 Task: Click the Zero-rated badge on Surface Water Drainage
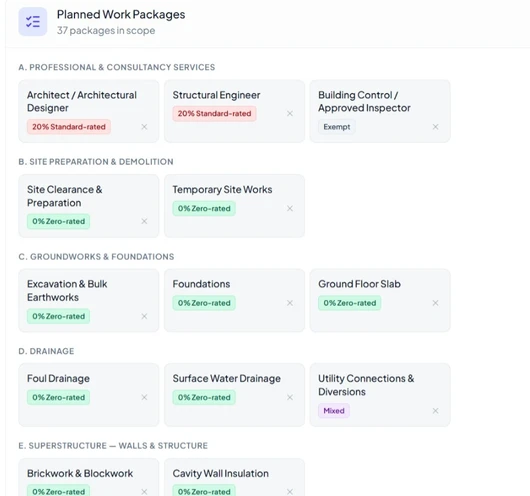pyautogui.click(x=204, y=397)
